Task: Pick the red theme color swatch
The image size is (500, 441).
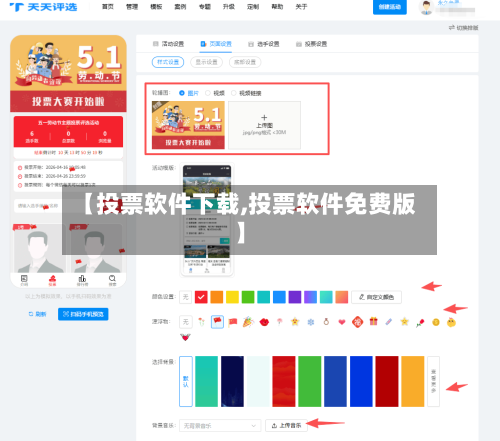Action: [x=201, y=297]
